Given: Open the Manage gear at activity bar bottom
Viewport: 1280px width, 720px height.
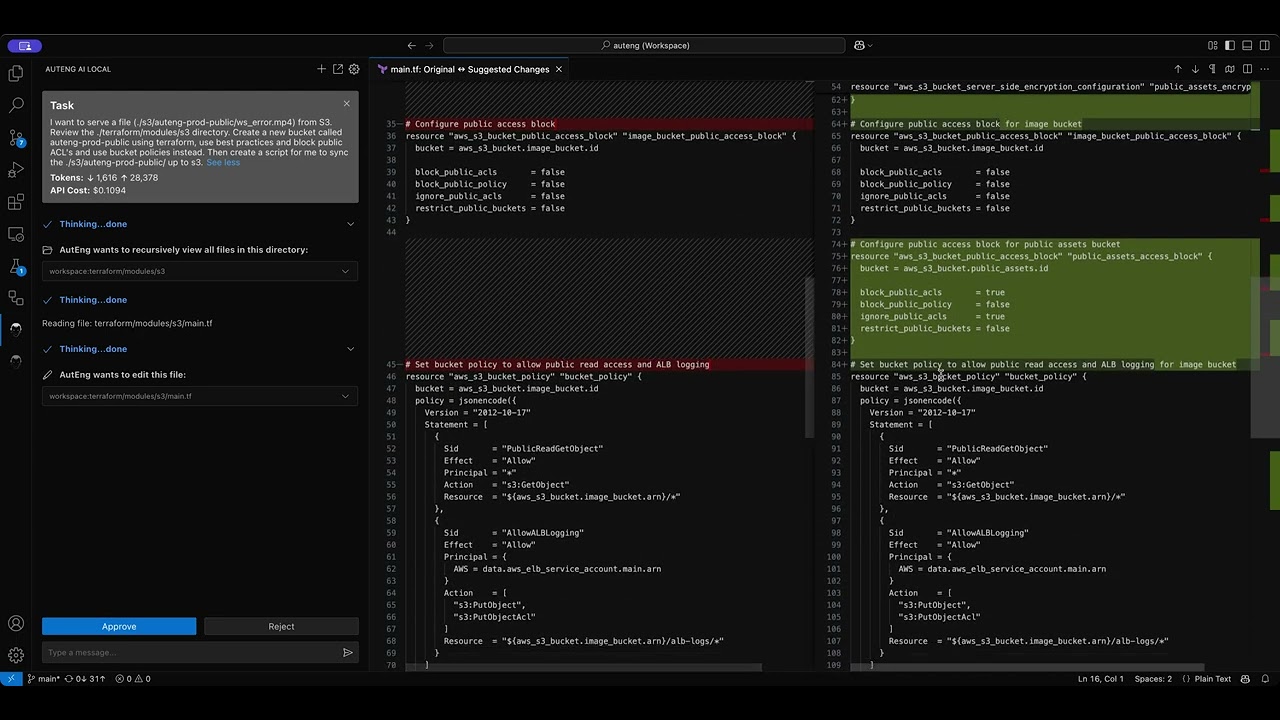Looking at the screenshot, I should coord(16,655).
